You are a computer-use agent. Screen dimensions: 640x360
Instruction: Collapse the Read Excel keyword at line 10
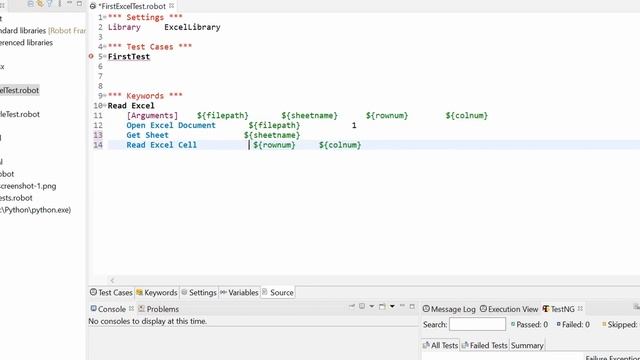[x=105, y=105]
